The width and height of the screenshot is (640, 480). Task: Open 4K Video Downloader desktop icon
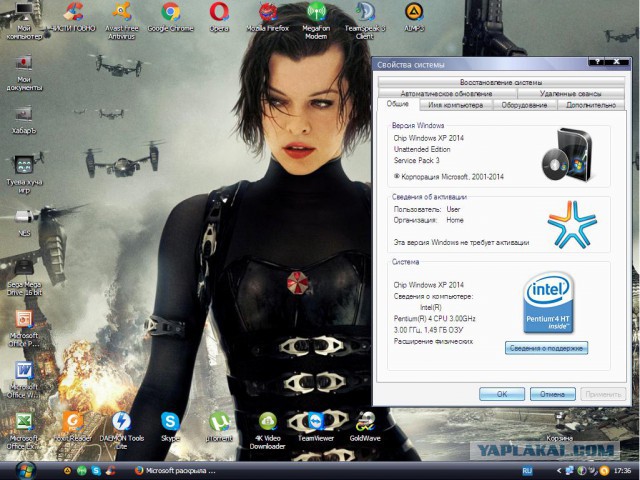pyautogui.click(x=268, y=431)
